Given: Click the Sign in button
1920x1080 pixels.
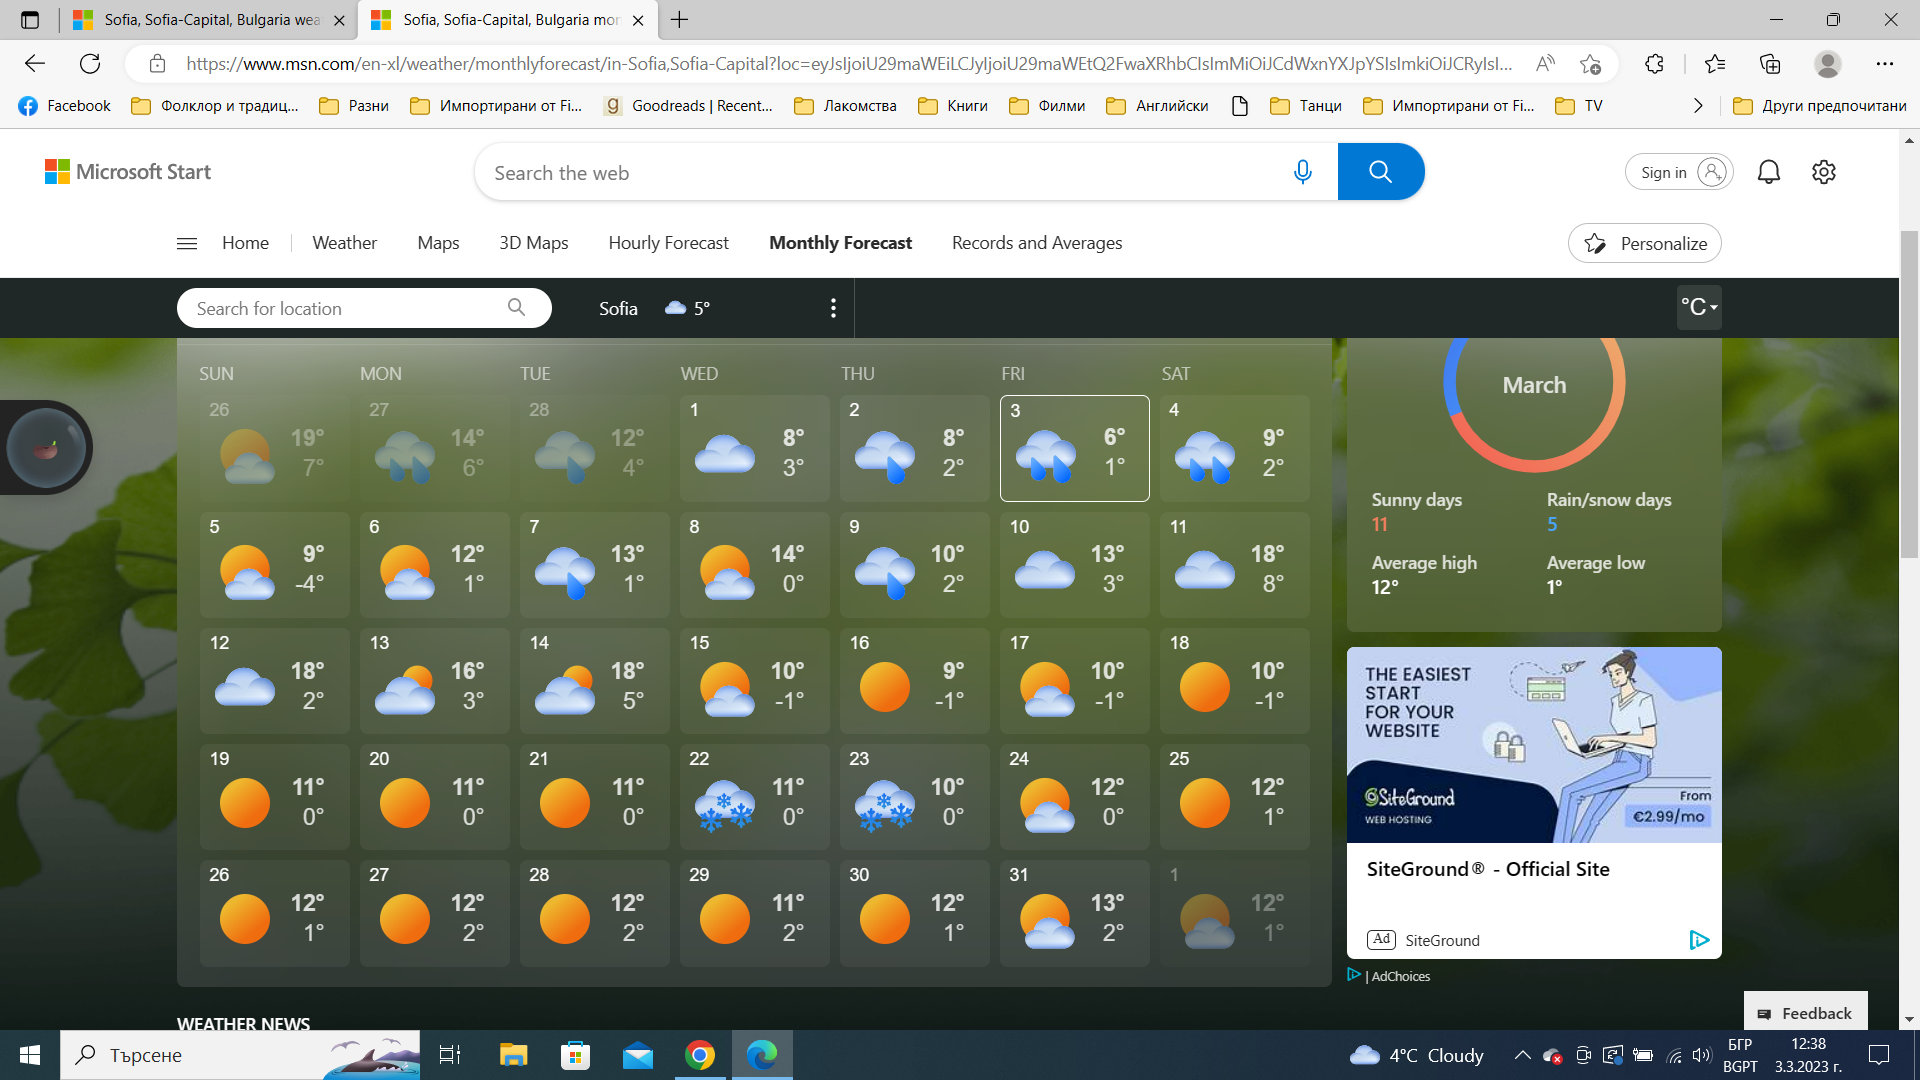Looking at the screenshot, I should (x=1679, y=172).
